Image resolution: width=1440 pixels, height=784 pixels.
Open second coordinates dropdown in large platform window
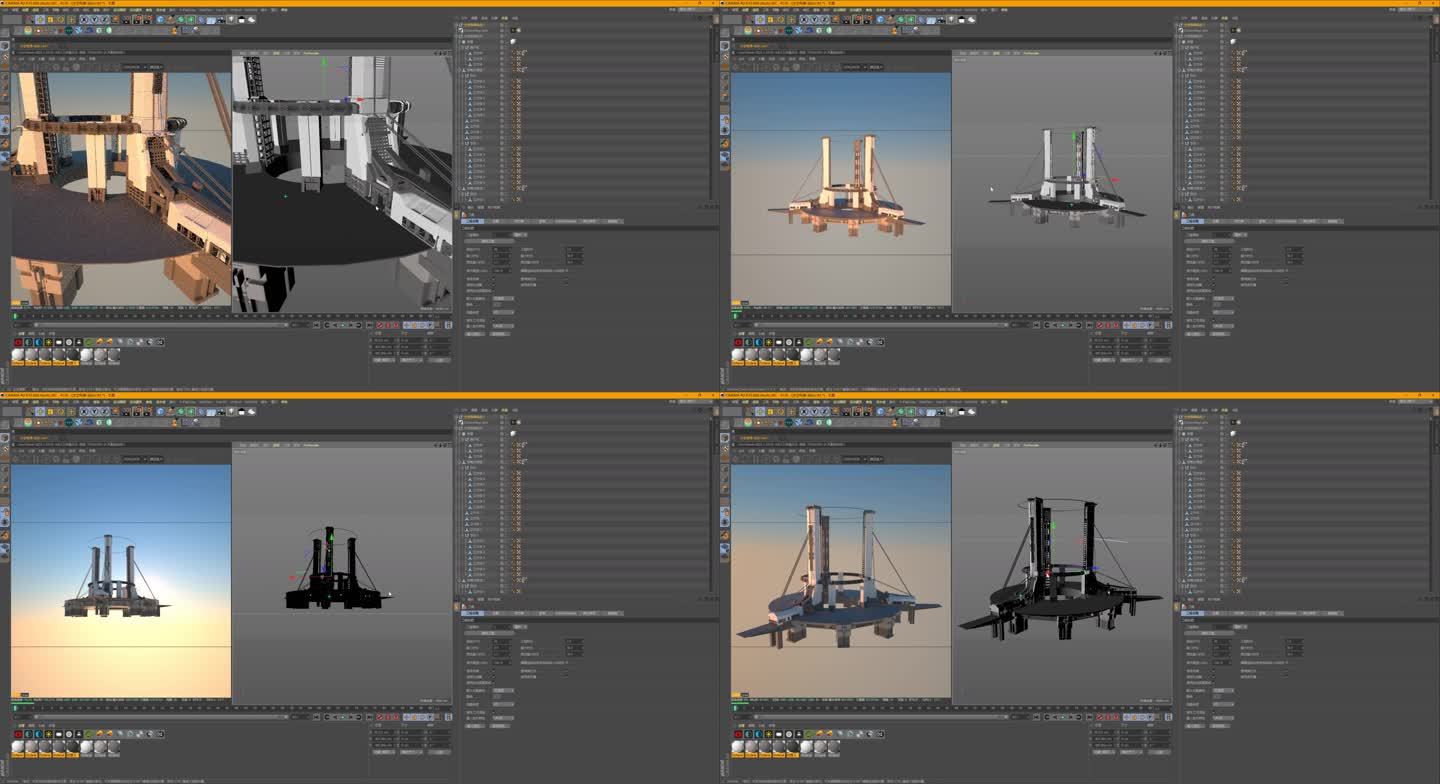click(x=1132, y=752)
